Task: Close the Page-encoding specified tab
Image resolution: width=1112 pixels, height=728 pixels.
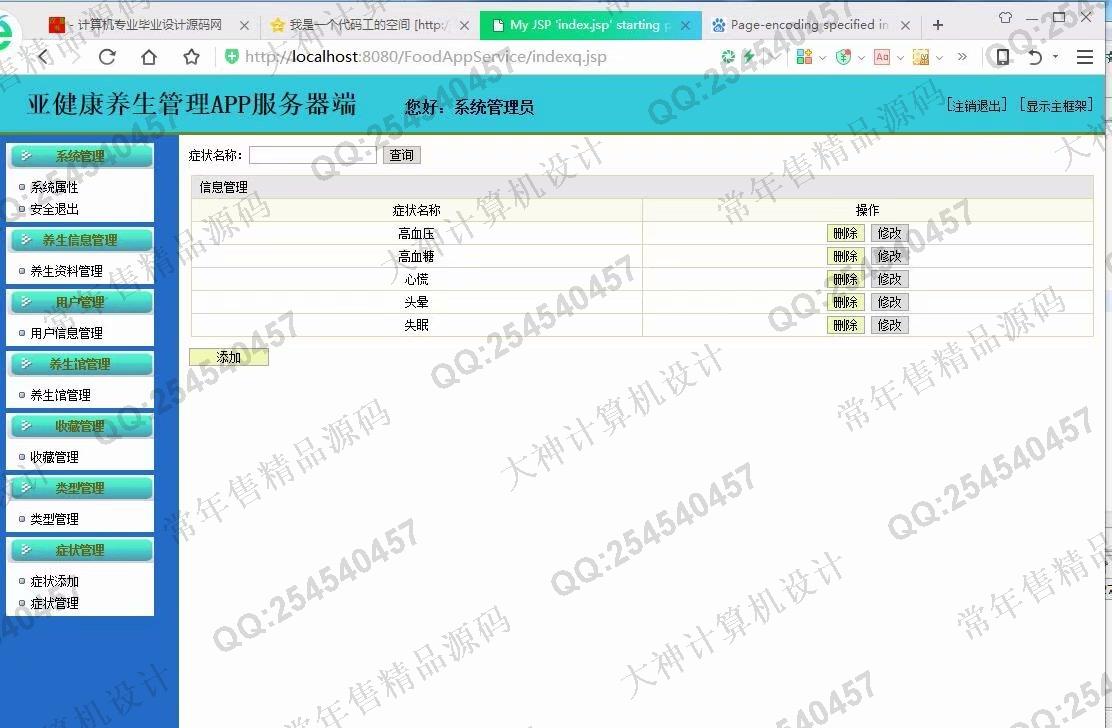Action: 905,26
